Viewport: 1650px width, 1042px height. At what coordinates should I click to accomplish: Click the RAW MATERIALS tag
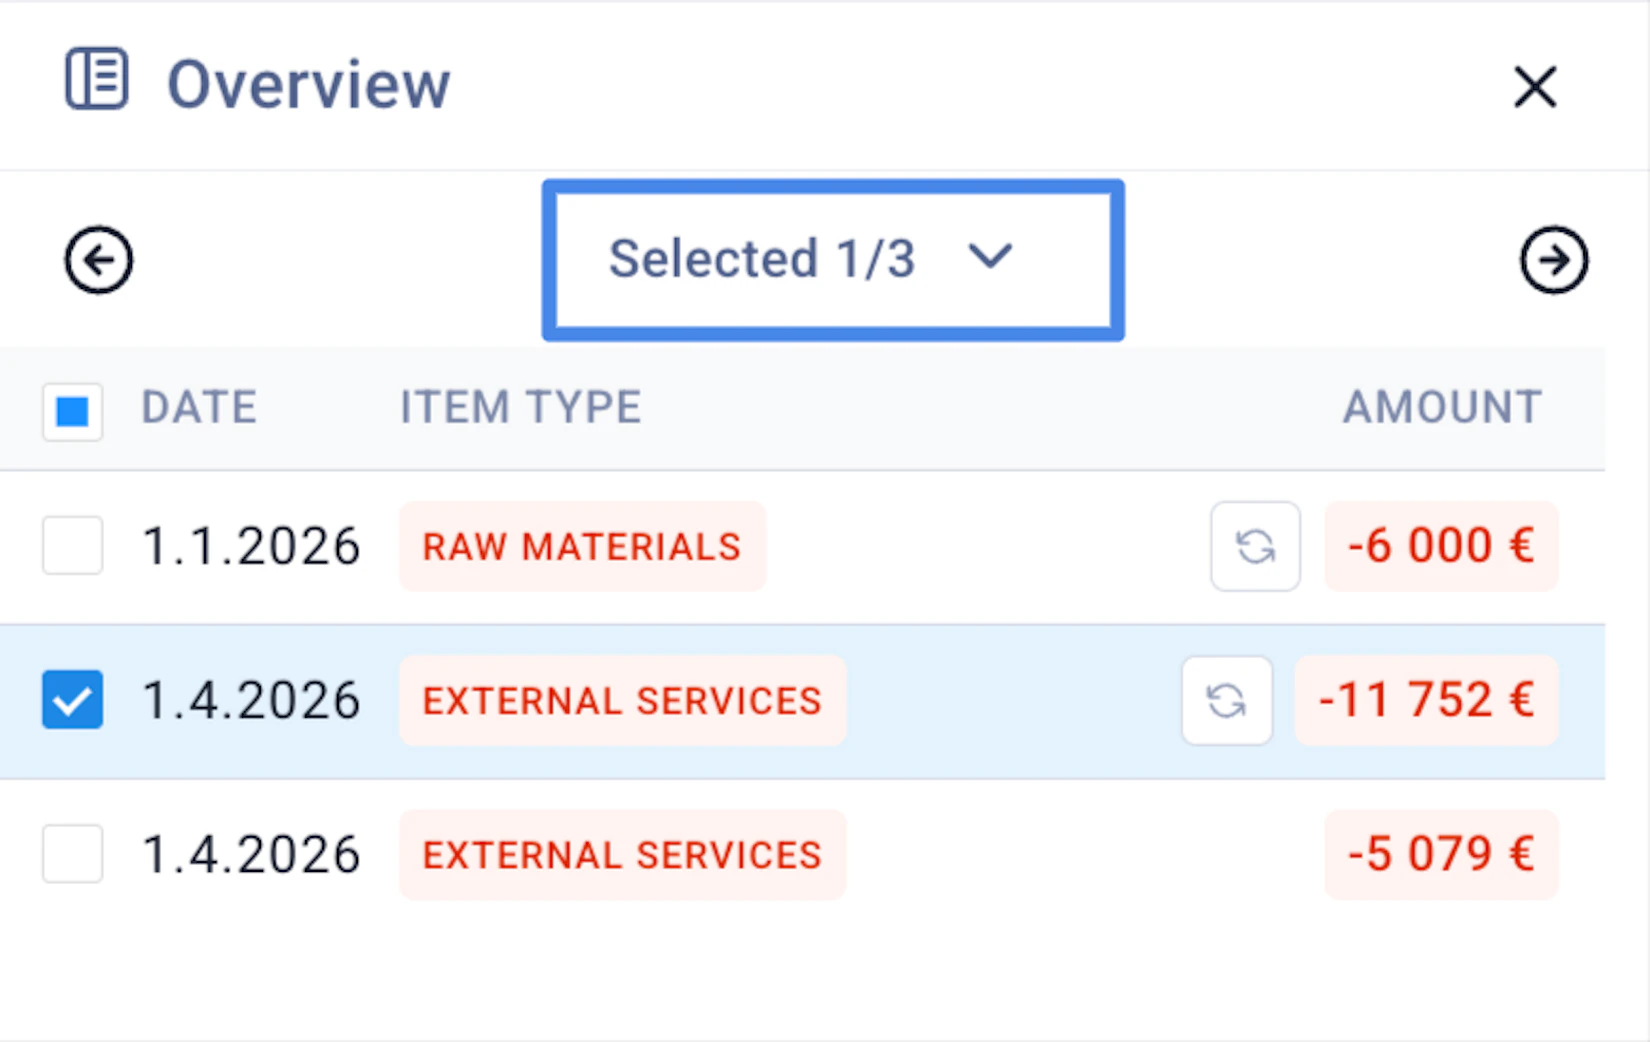click(x=582, y=547)
